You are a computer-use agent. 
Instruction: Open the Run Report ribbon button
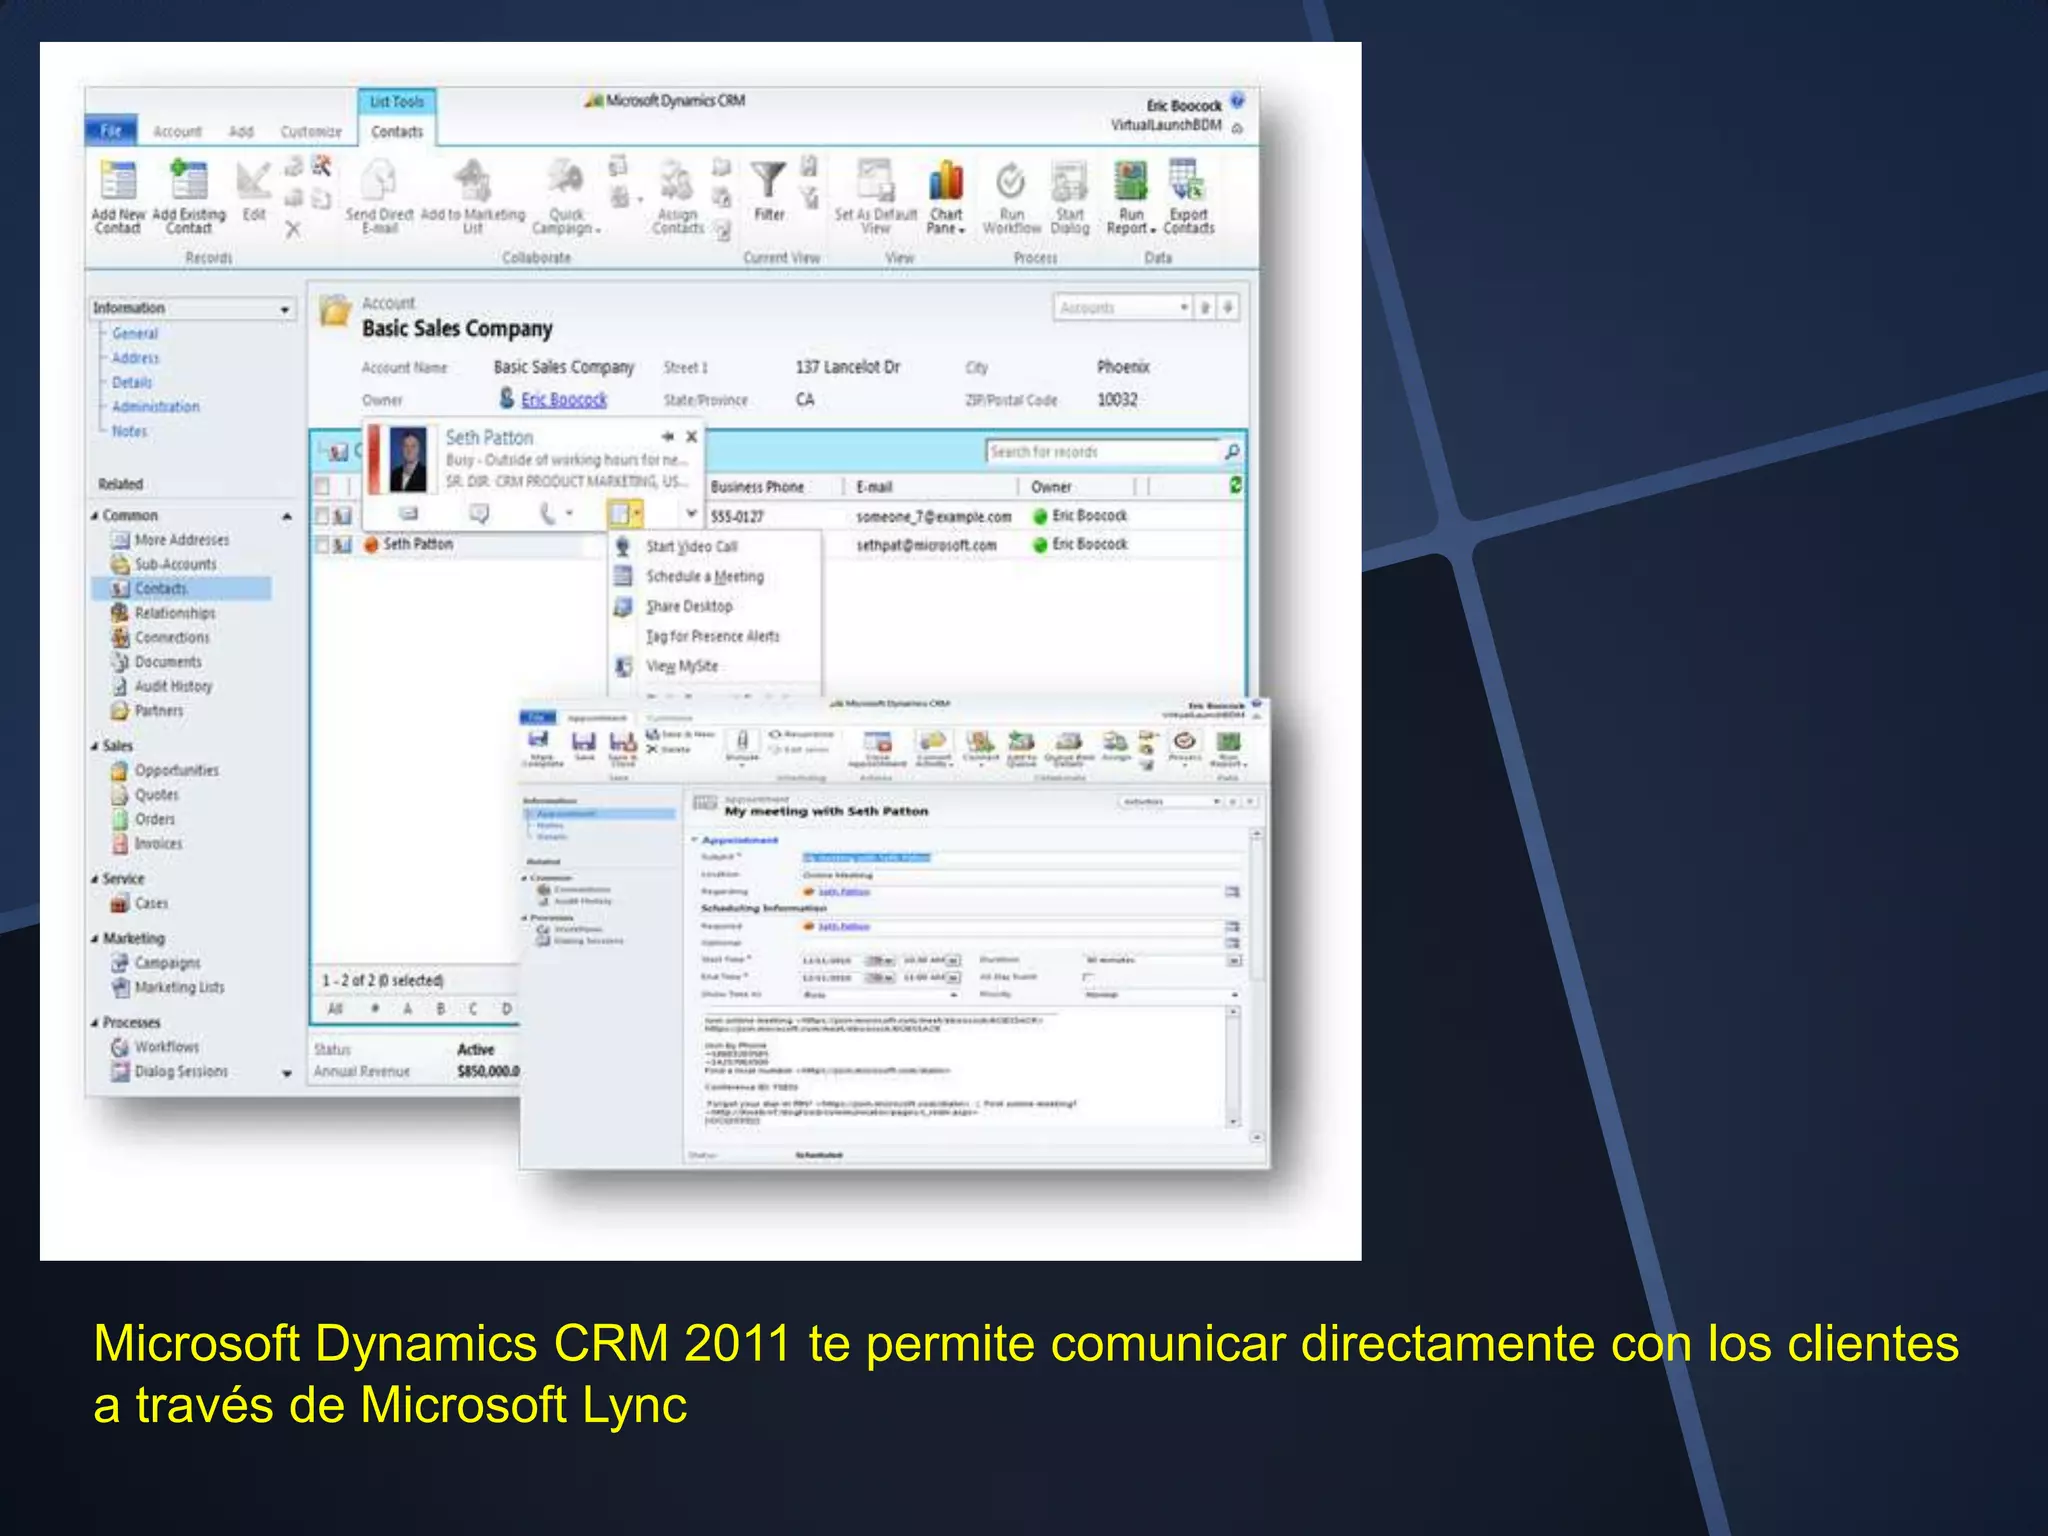tap(1131, 197)
